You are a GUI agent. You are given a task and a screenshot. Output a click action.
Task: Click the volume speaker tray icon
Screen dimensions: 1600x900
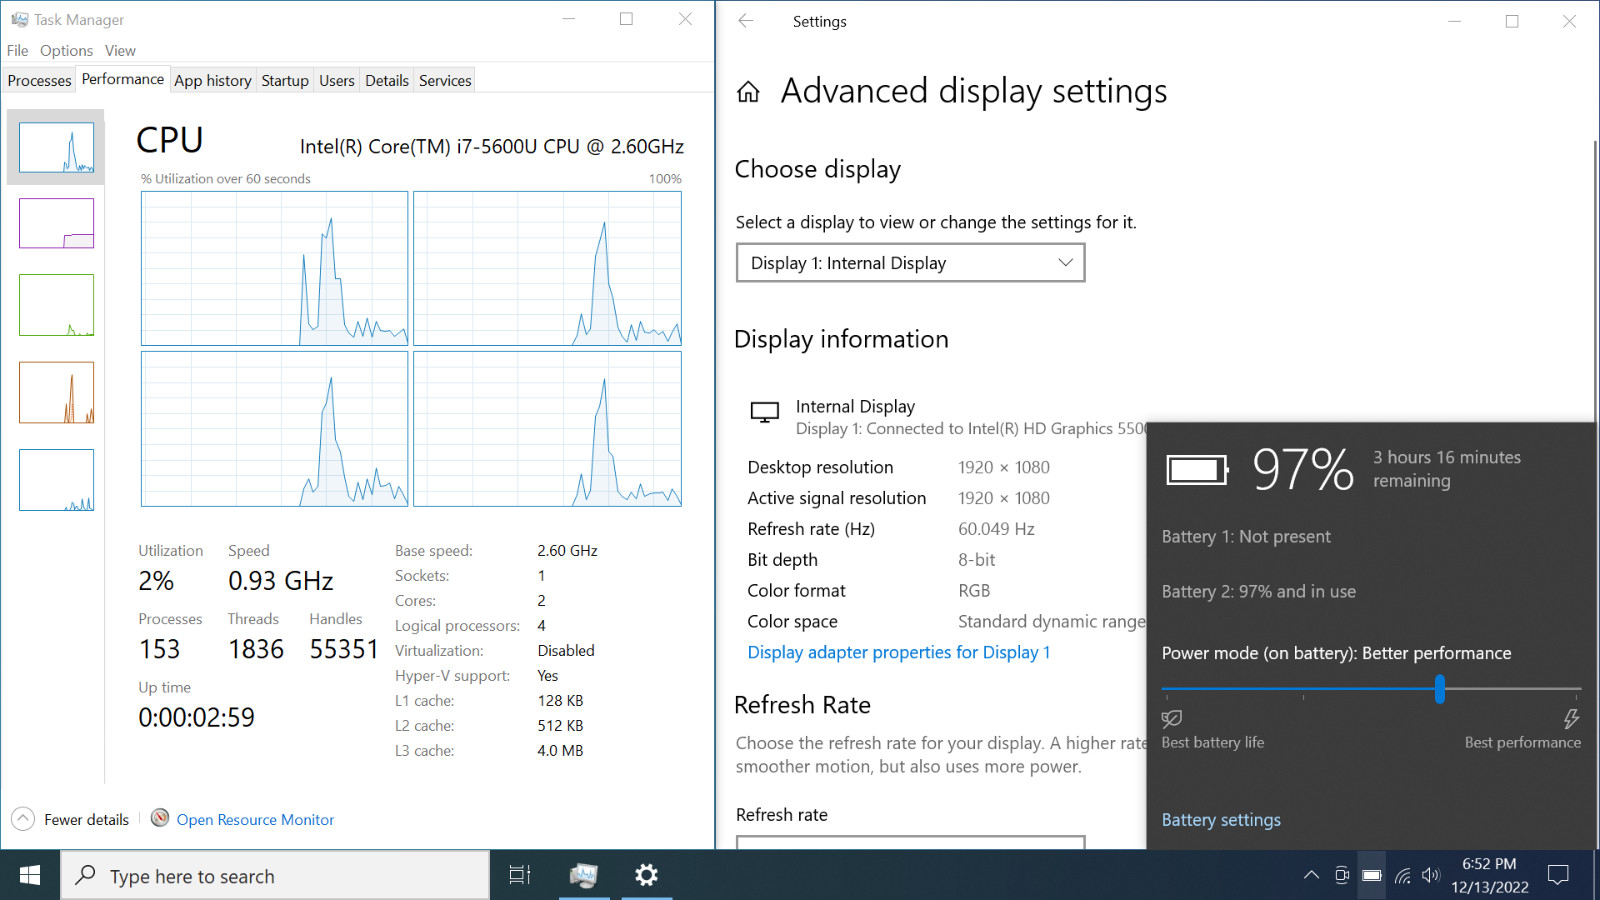1431,875
